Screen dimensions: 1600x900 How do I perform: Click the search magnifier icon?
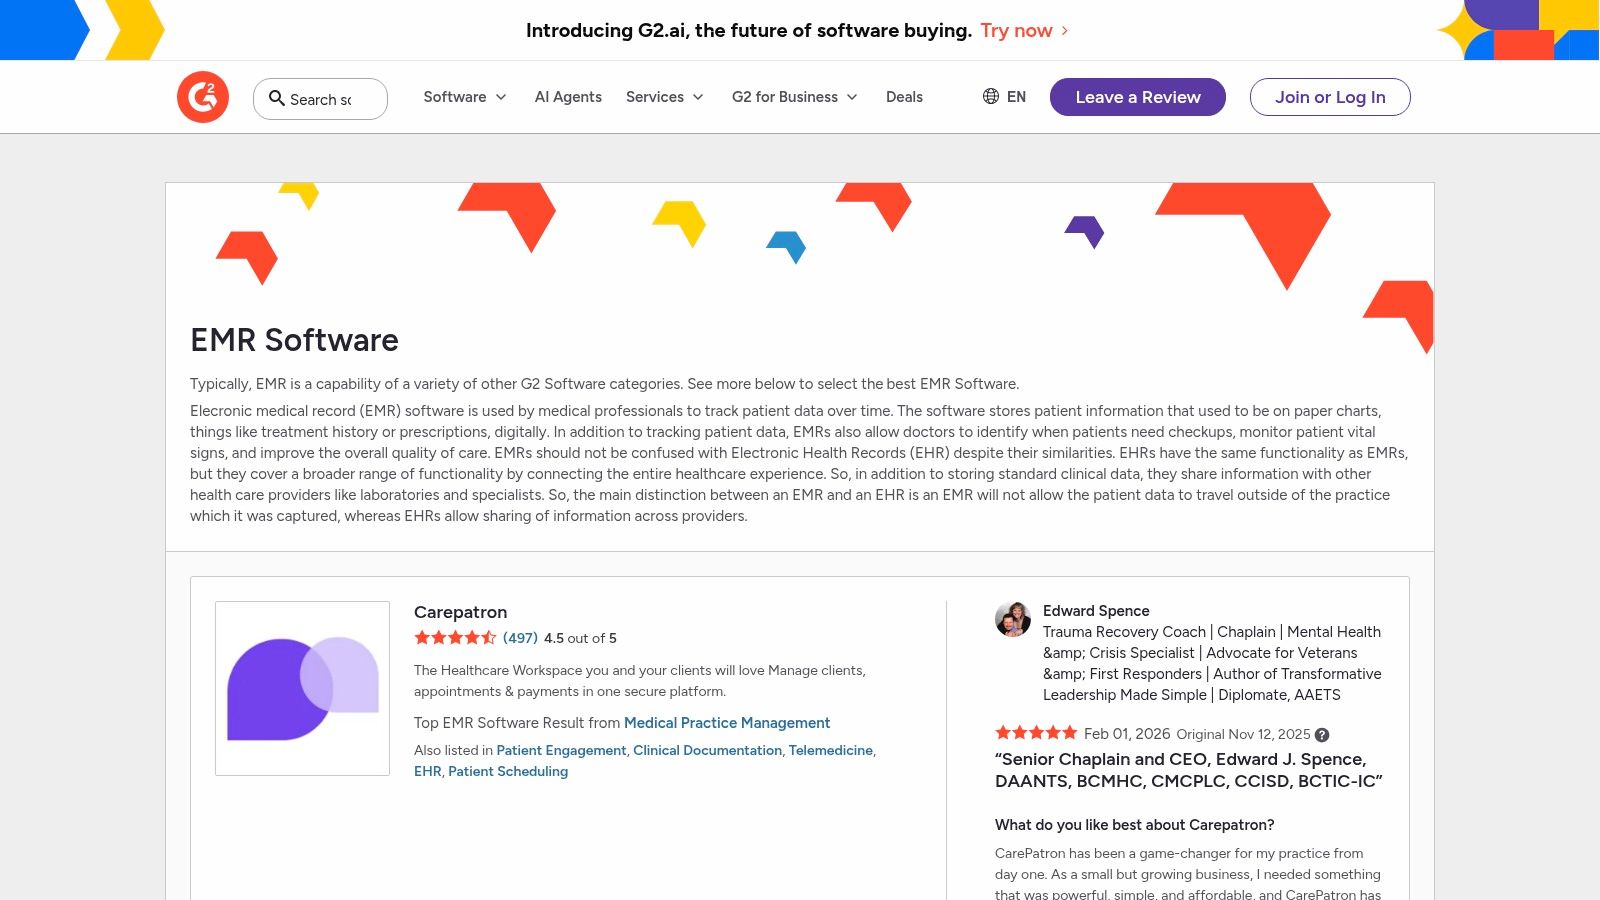coord(277,98)
